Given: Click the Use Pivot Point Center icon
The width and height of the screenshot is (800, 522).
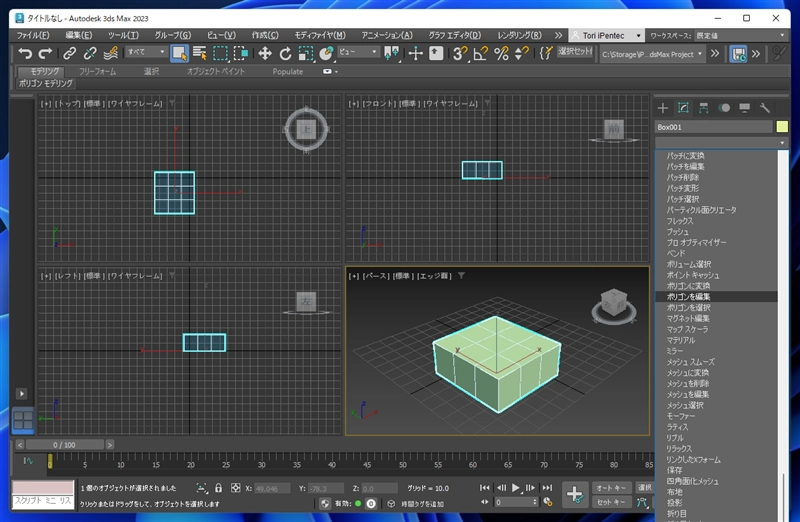Looking at the screenshot, I should pyautogui.click(x=391, y=53).
